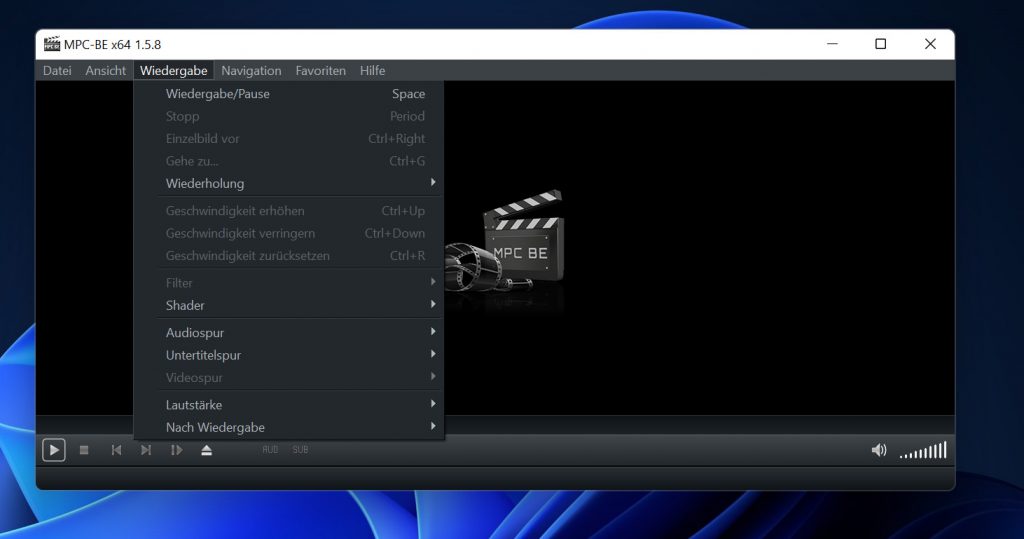Expand the Wiederholung submenu
The height and width of the screenshot is (539, 1024).
point(289,184)
